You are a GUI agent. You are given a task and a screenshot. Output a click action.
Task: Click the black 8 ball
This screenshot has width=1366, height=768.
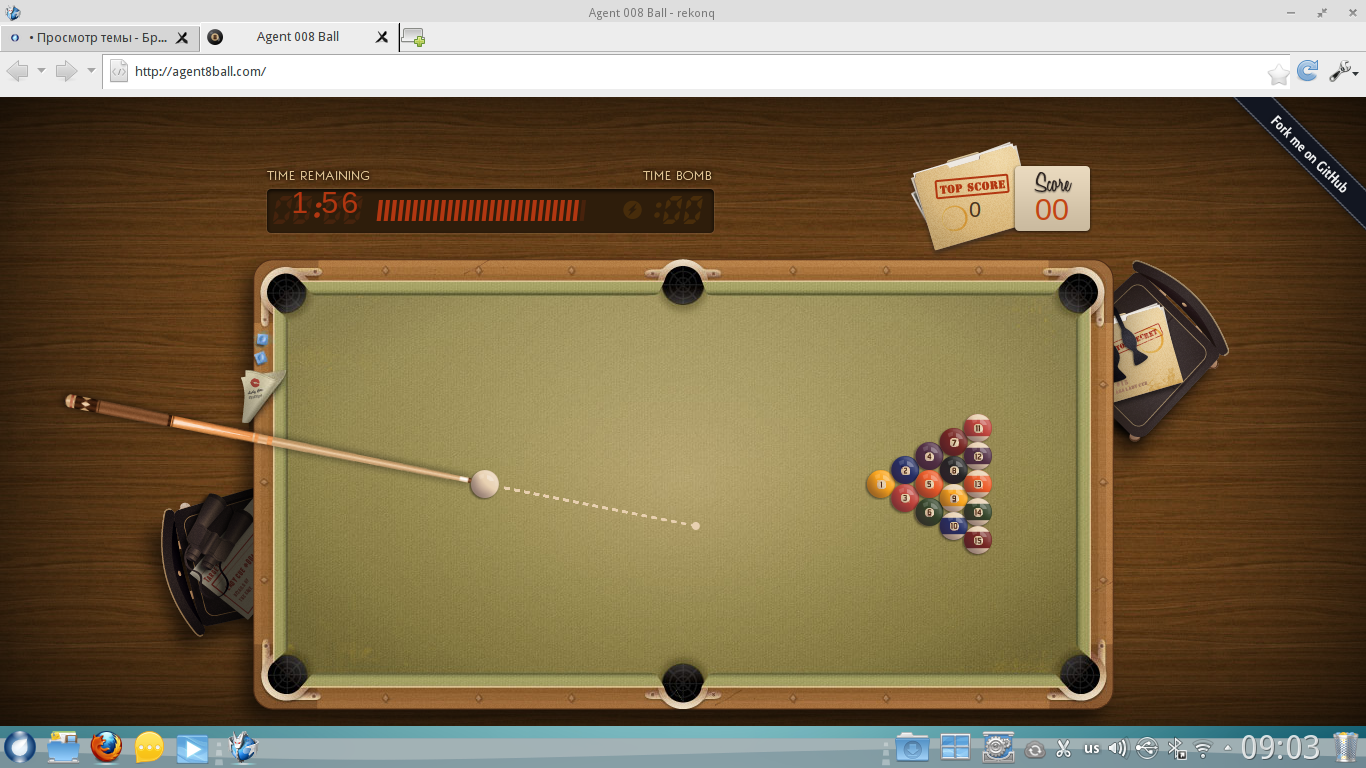[x=954, y=470]
